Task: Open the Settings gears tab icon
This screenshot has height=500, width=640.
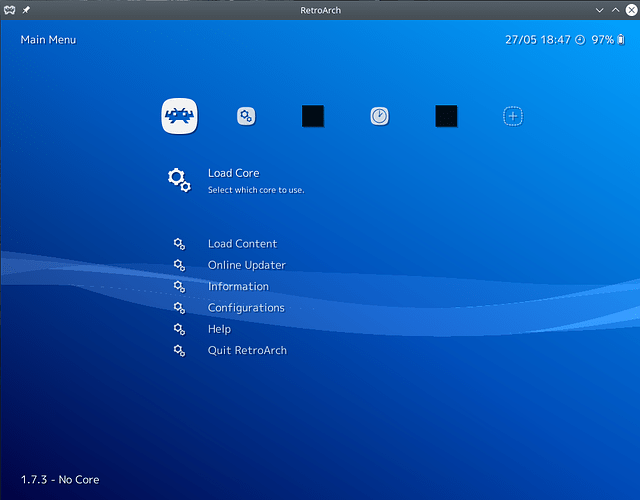Action: pyautogui.click(x=246, y=116)
